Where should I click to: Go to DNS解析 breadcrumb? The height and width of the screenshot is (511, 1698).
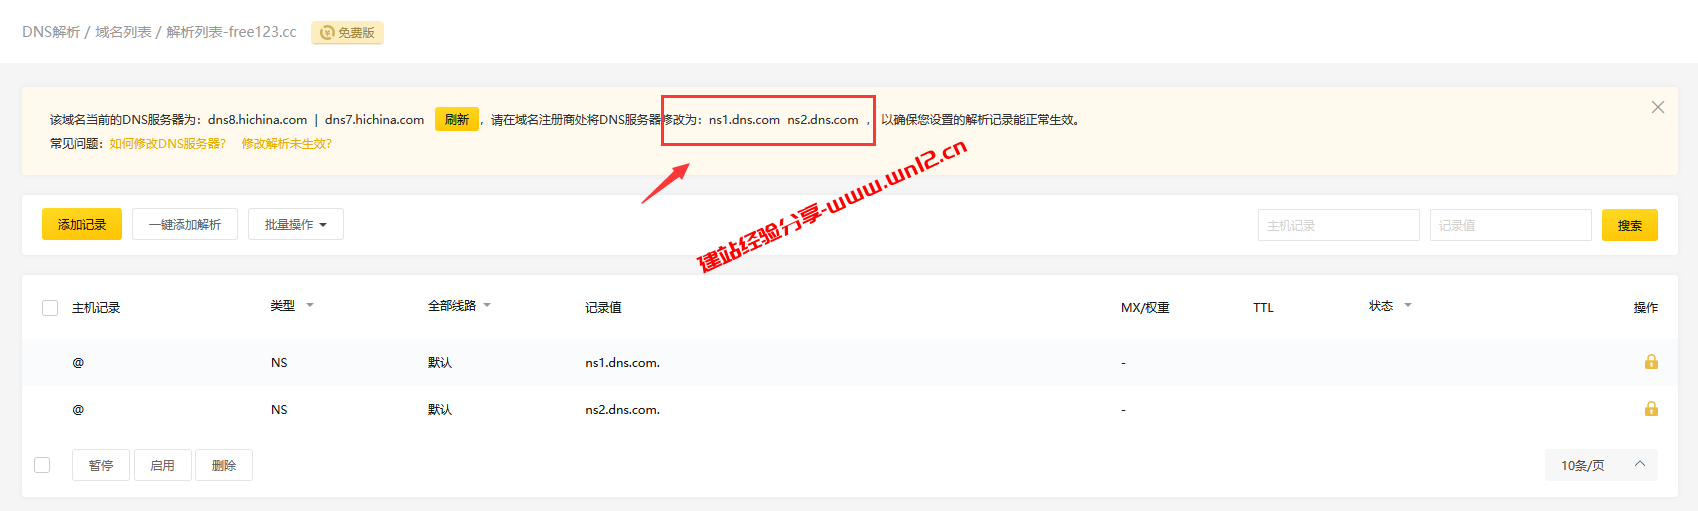[51, 32]
